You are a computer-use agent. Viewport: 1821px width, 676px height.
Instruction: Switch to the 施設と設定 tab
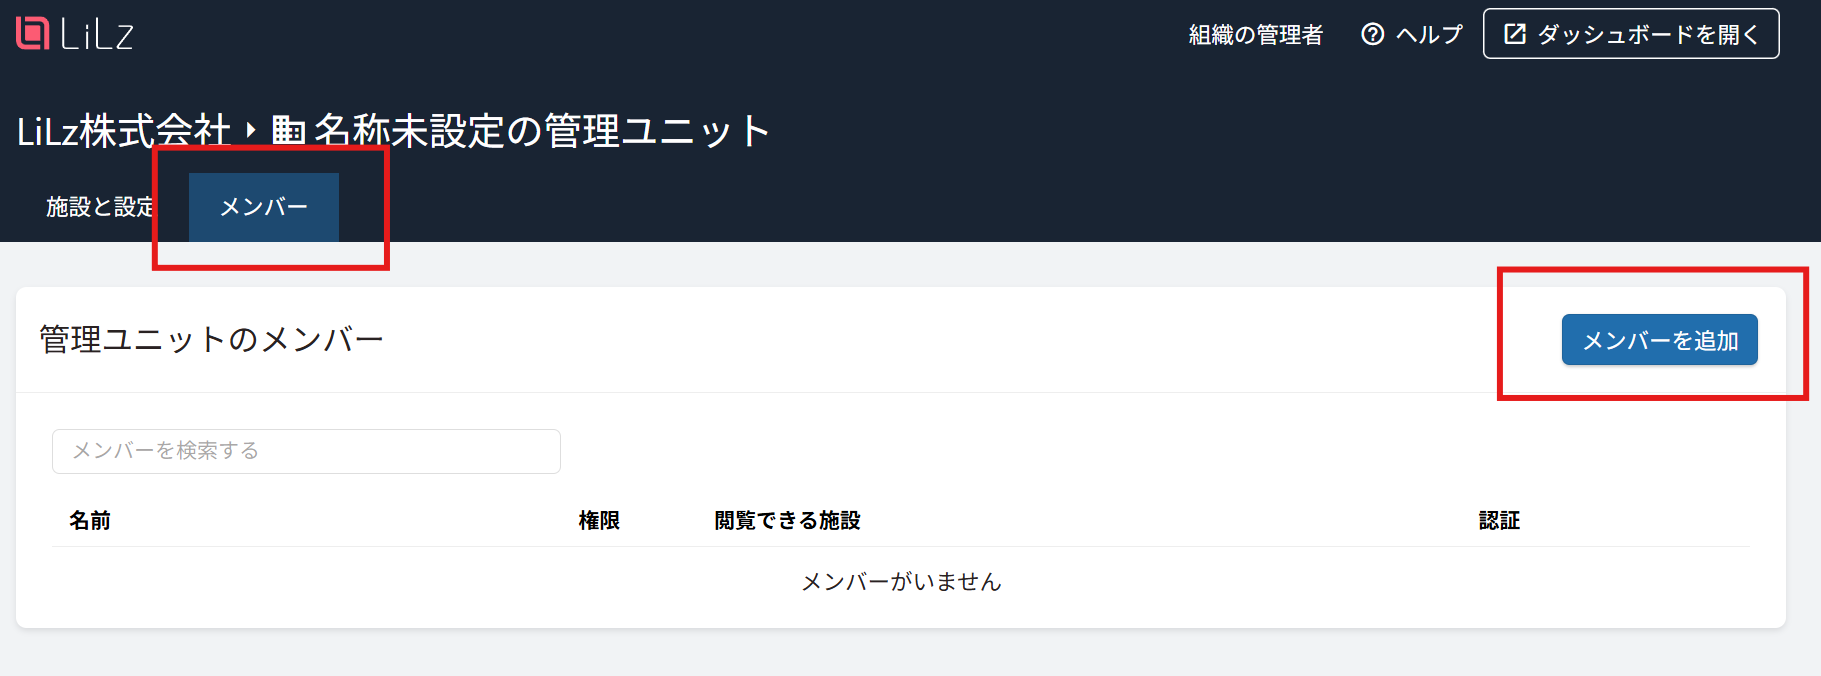tap(100, 207)
